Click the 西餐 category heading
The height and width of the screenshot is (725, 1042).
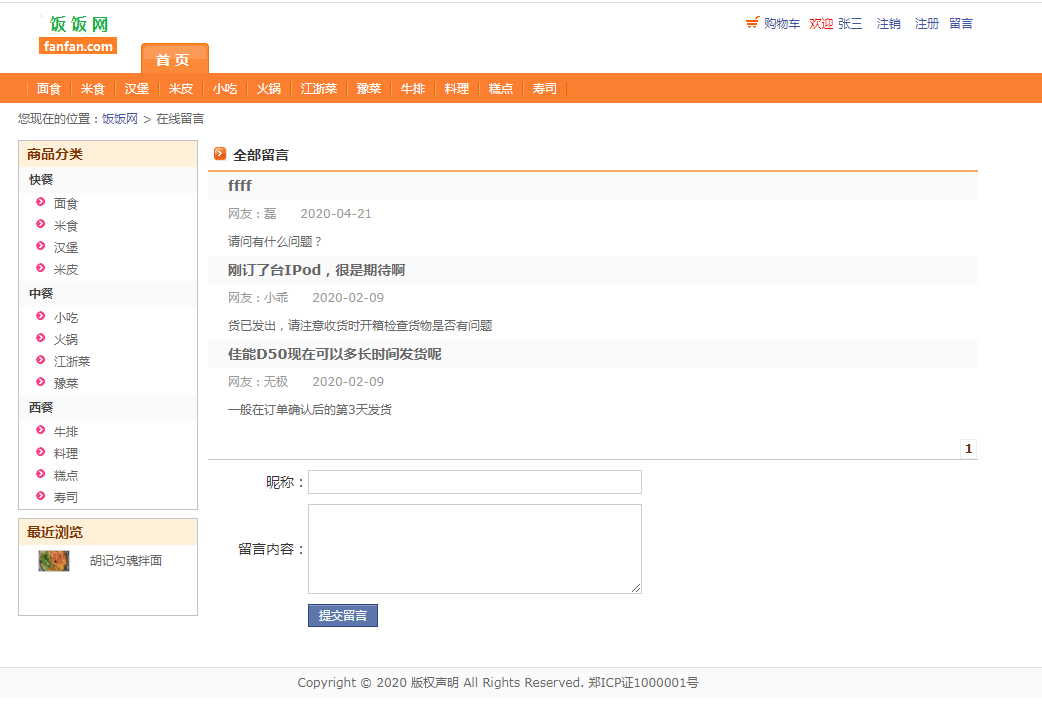pos(41,407)
